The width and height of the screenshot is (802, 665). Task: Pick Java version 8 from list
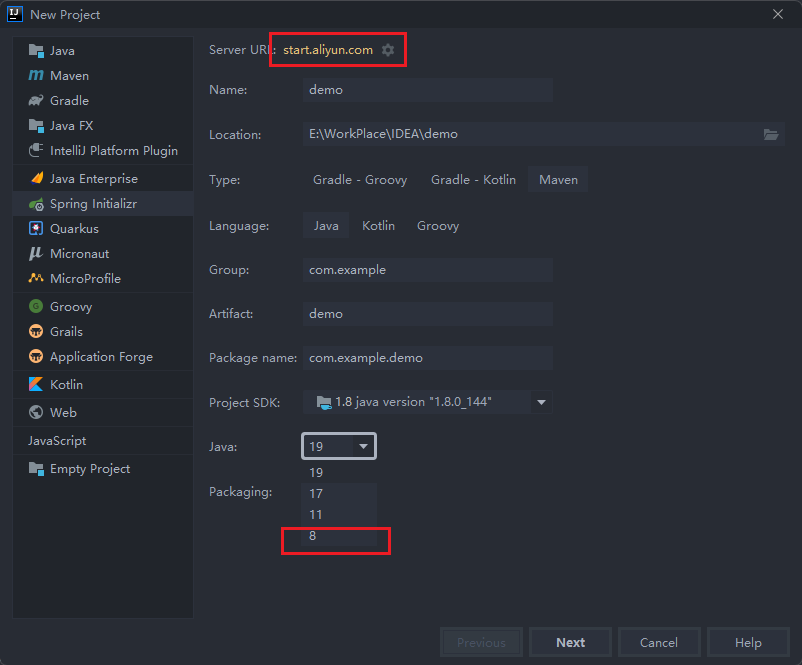(339, 536)
